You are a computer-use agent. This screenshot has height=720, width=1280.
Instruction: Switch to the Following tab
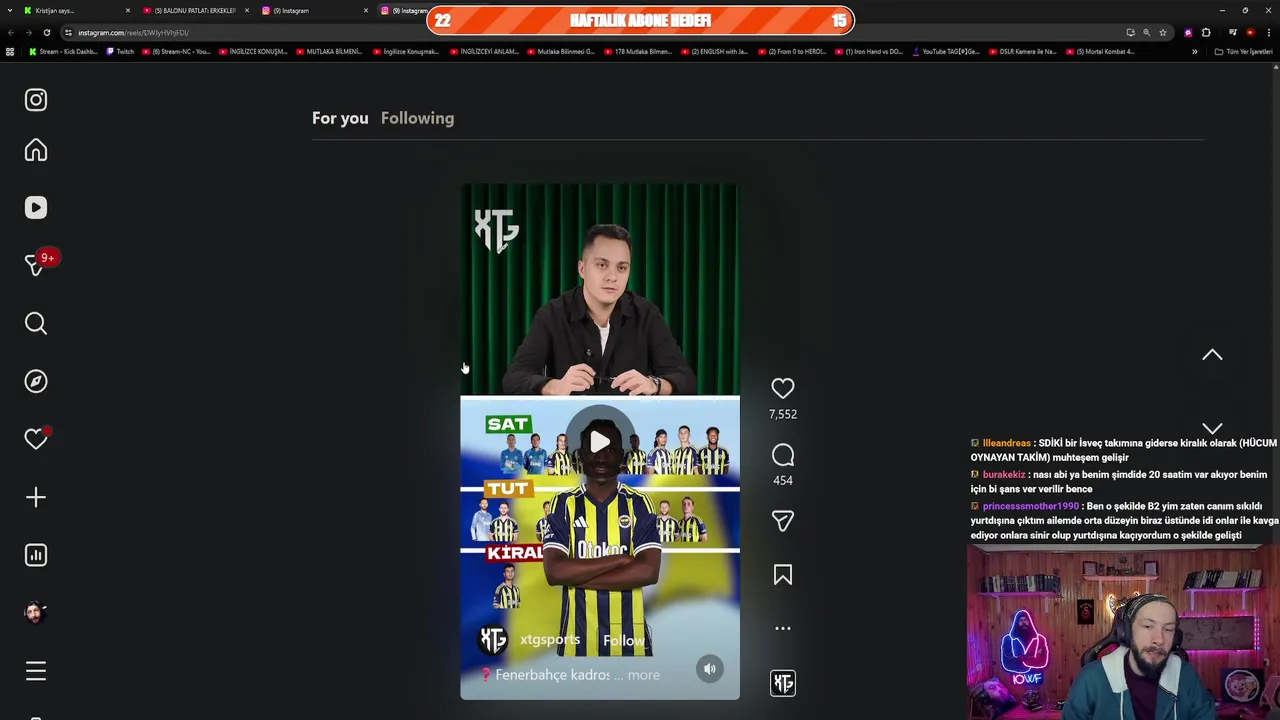point(417,118)
